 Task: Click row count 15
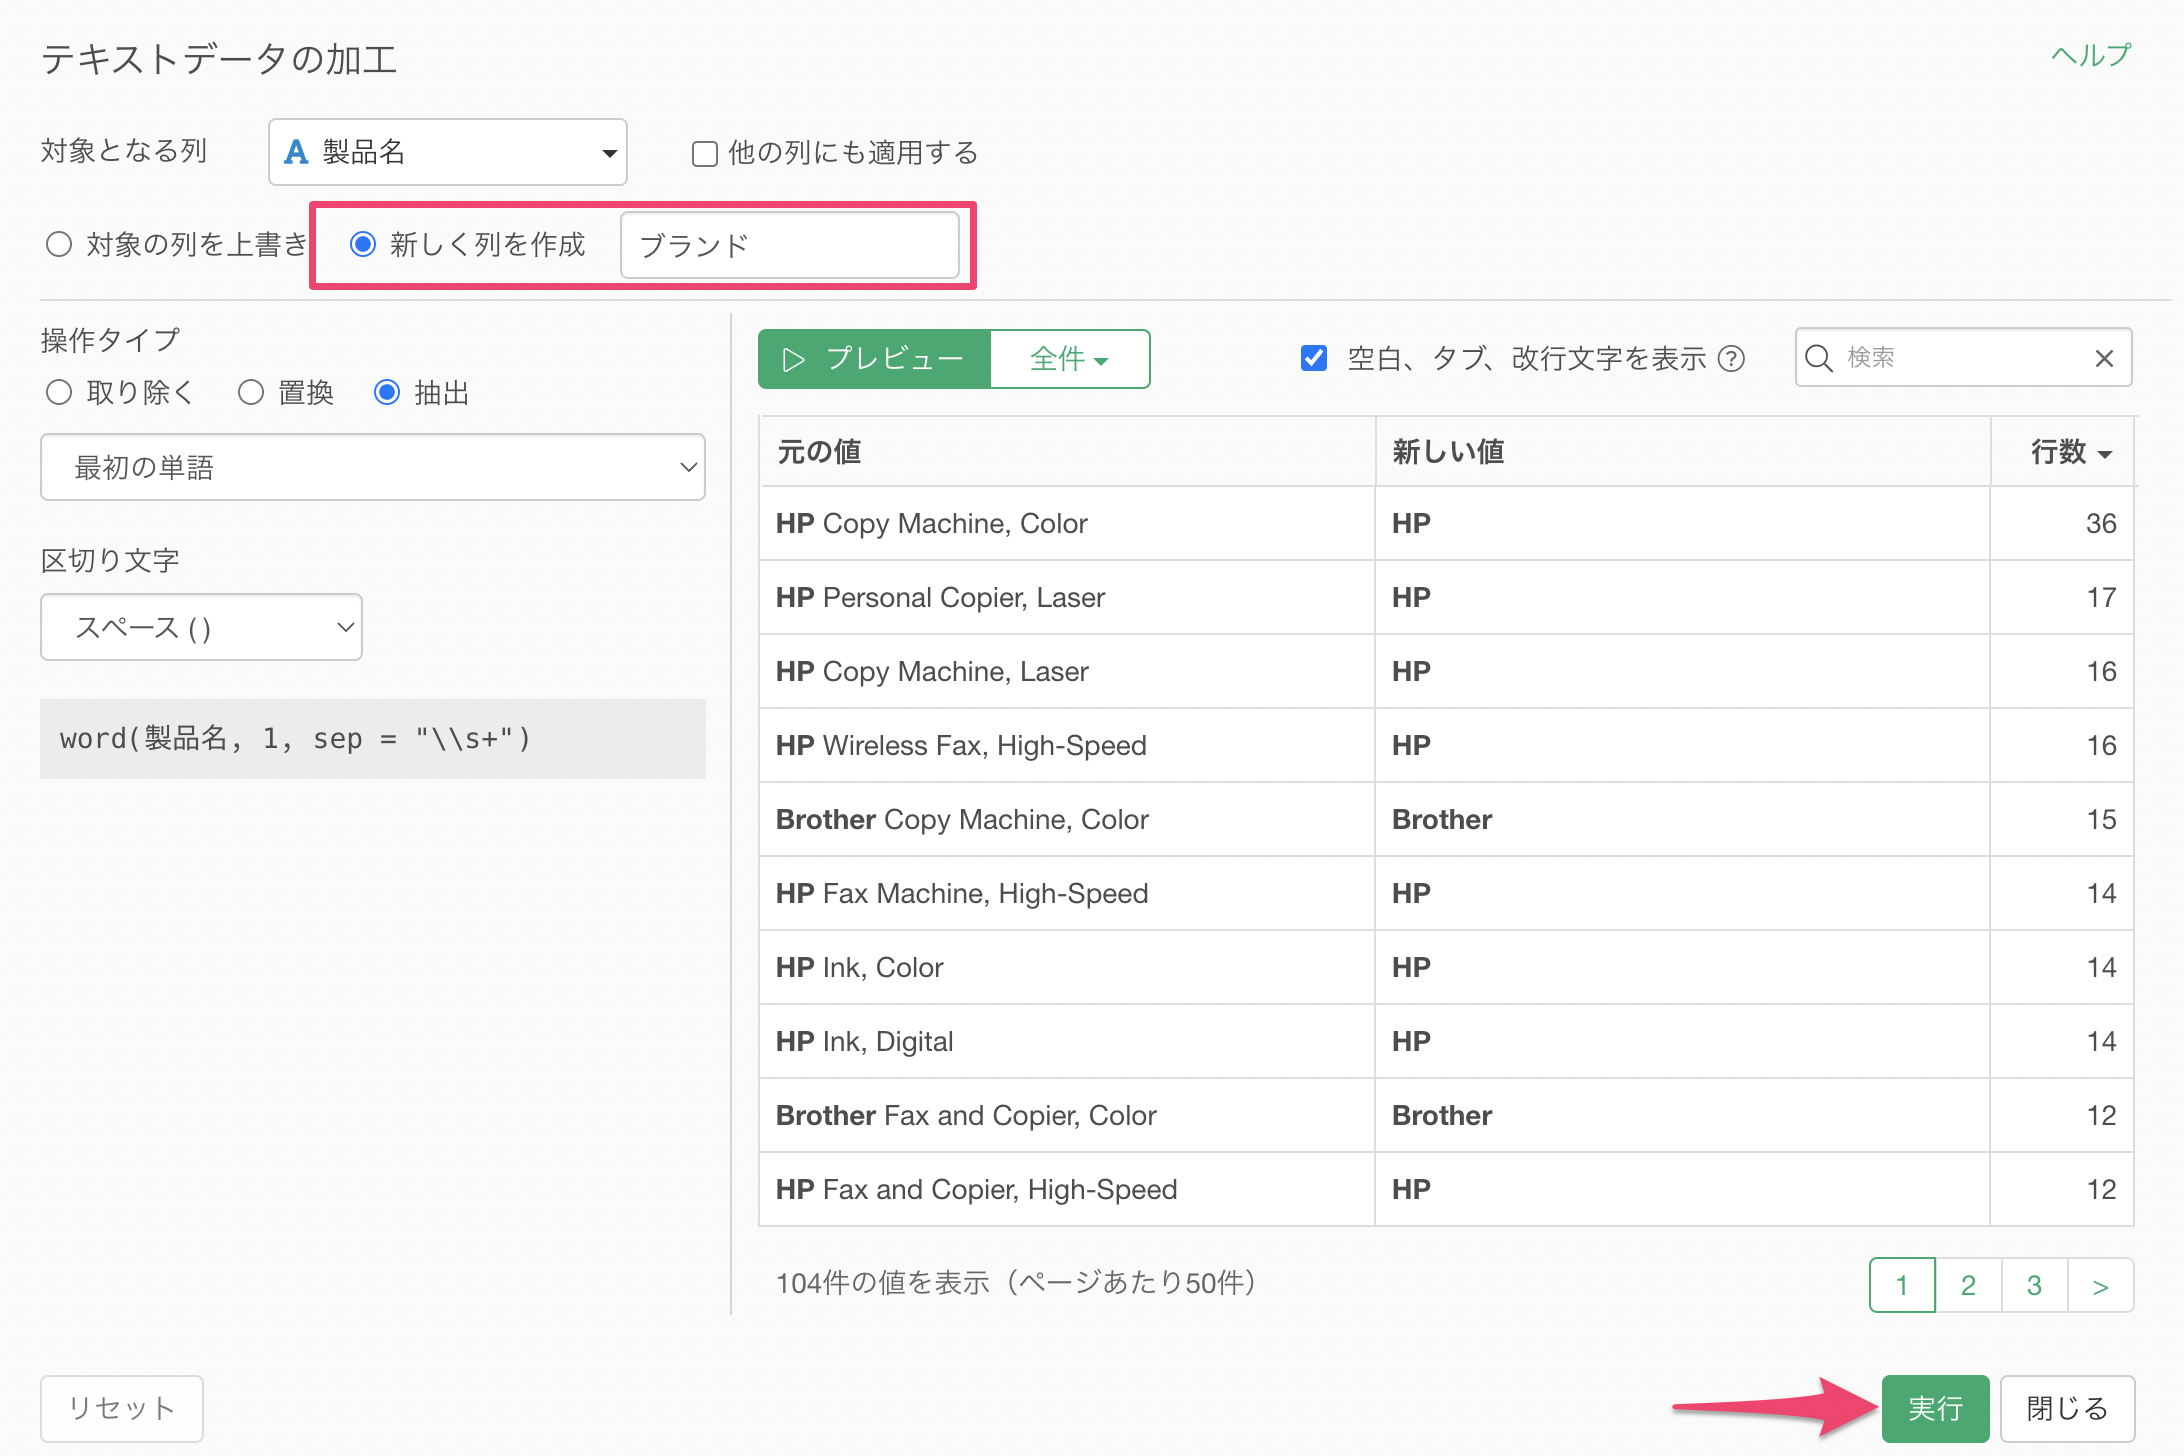point(2101,820)
